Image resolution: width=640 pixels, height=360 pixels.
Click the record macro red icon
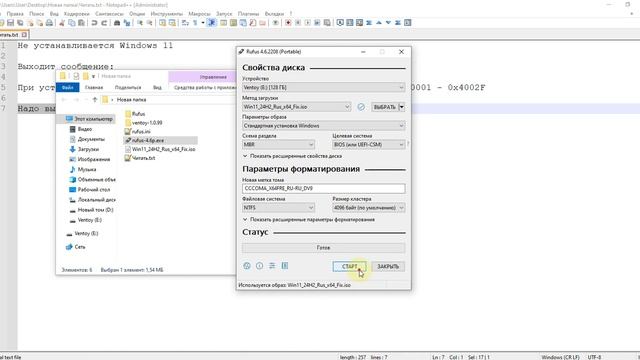(x=288, y=23)
